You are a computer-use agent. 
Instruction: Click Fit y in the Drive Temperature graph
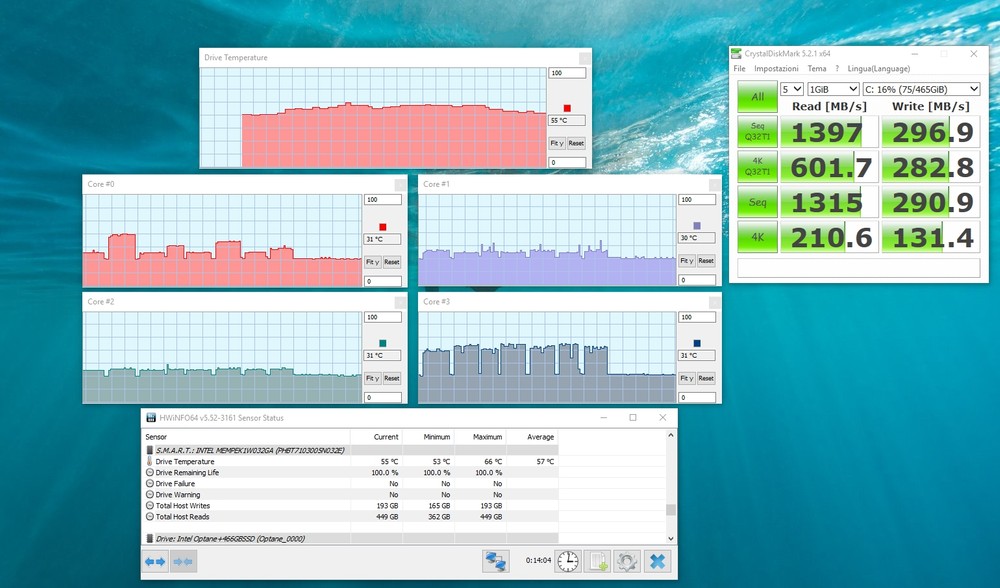(556, 143)
